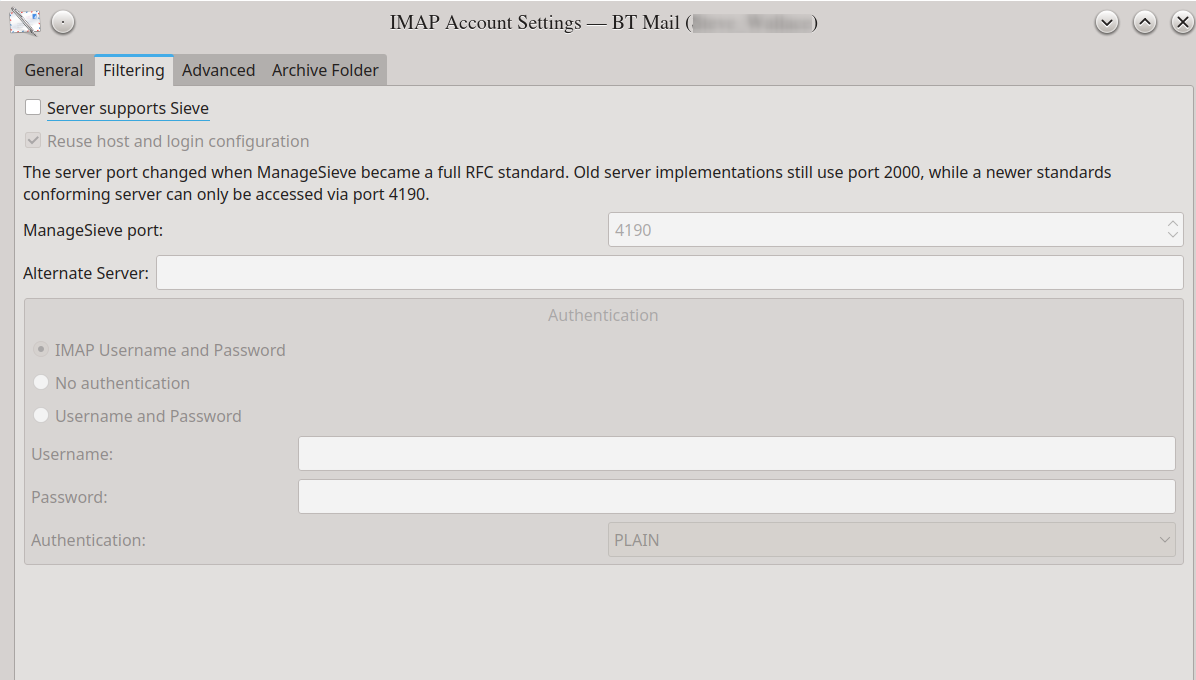Image resolution: width=1196 pixels, height=680 pixels.
Task: Click into the Password input field
Action: [x=736, y=496]
